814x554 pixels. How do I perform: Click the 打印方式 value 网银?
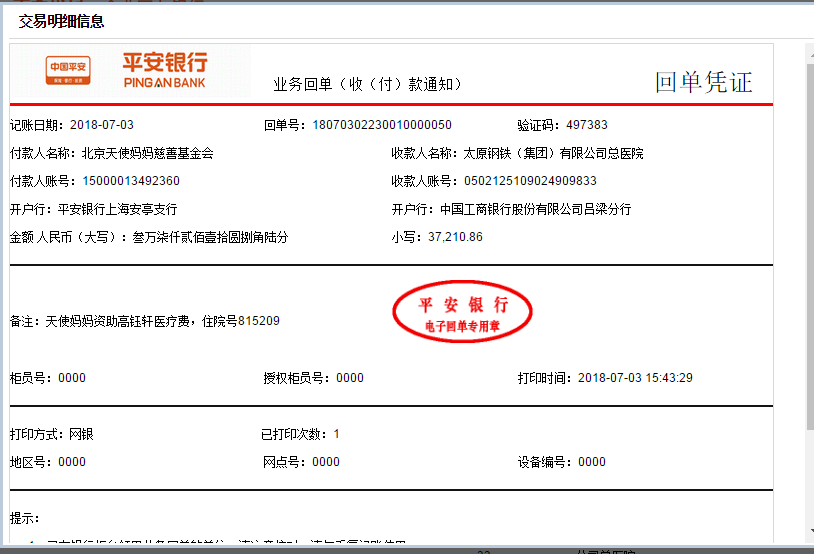coord(82,434)
